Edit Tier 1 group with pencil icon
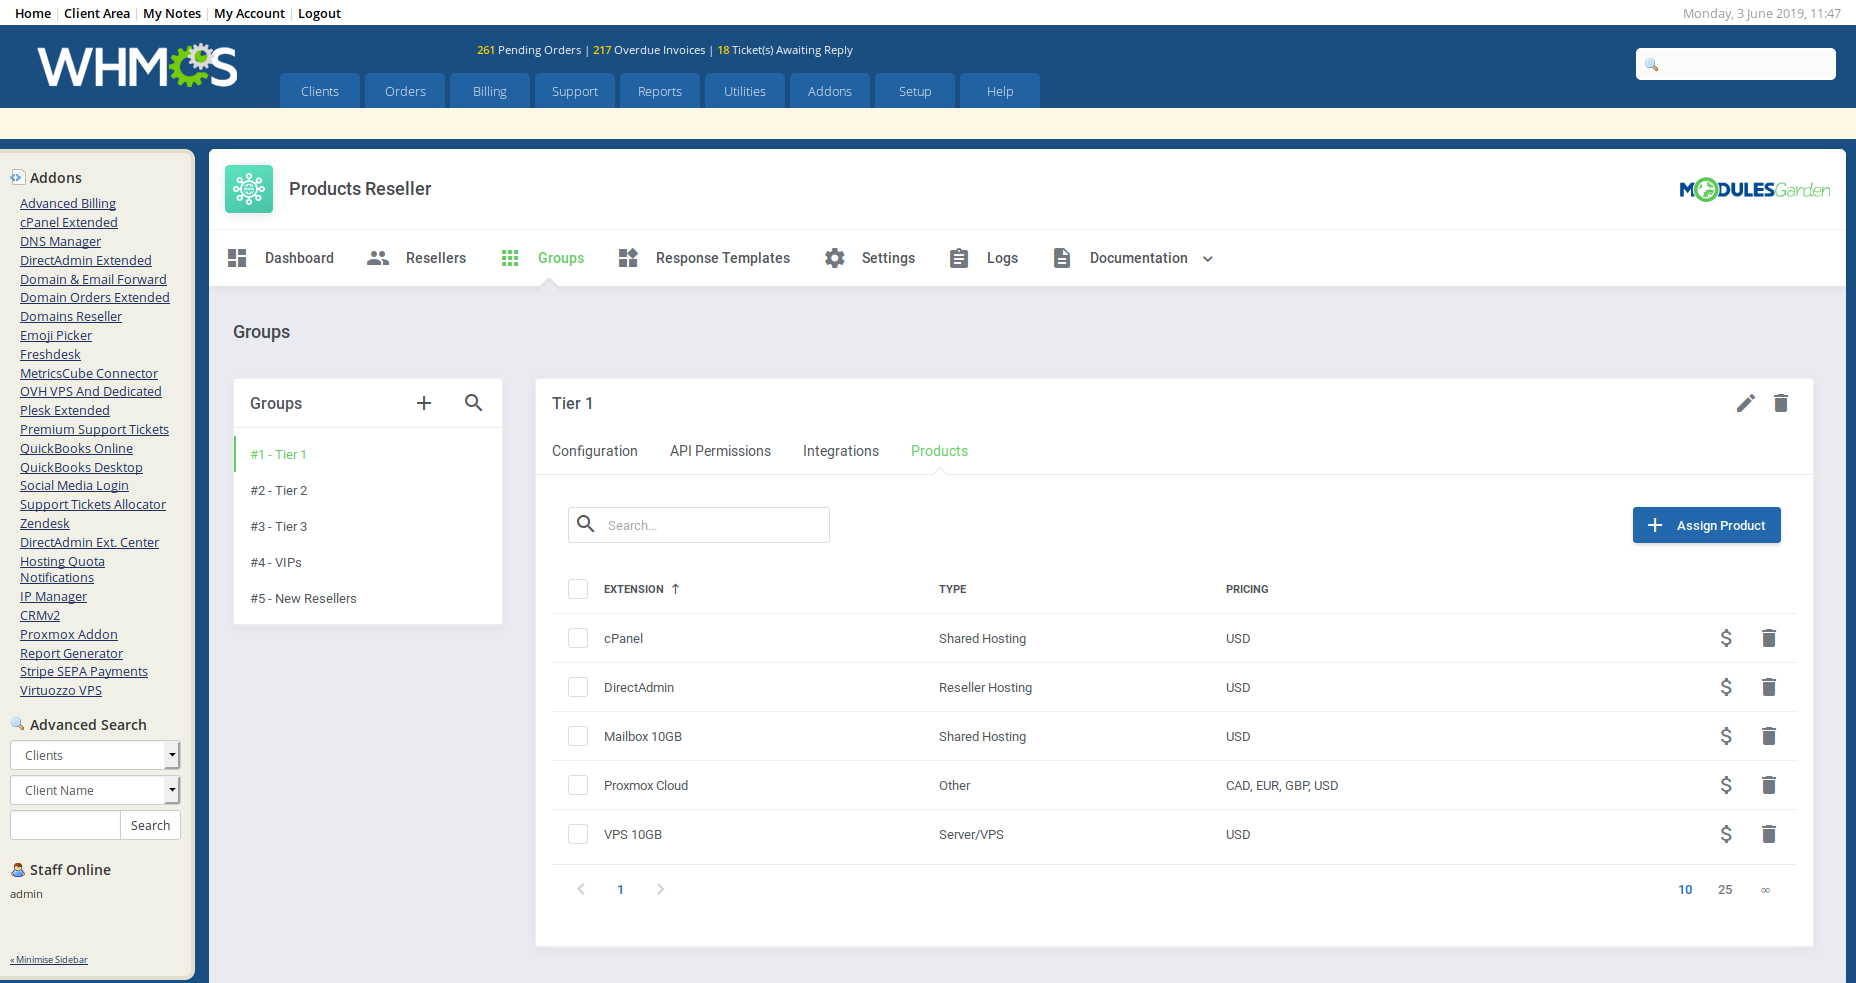The height and width of the screenshot is (983, 1856). pyautogui.click(x=1746, y=403)
